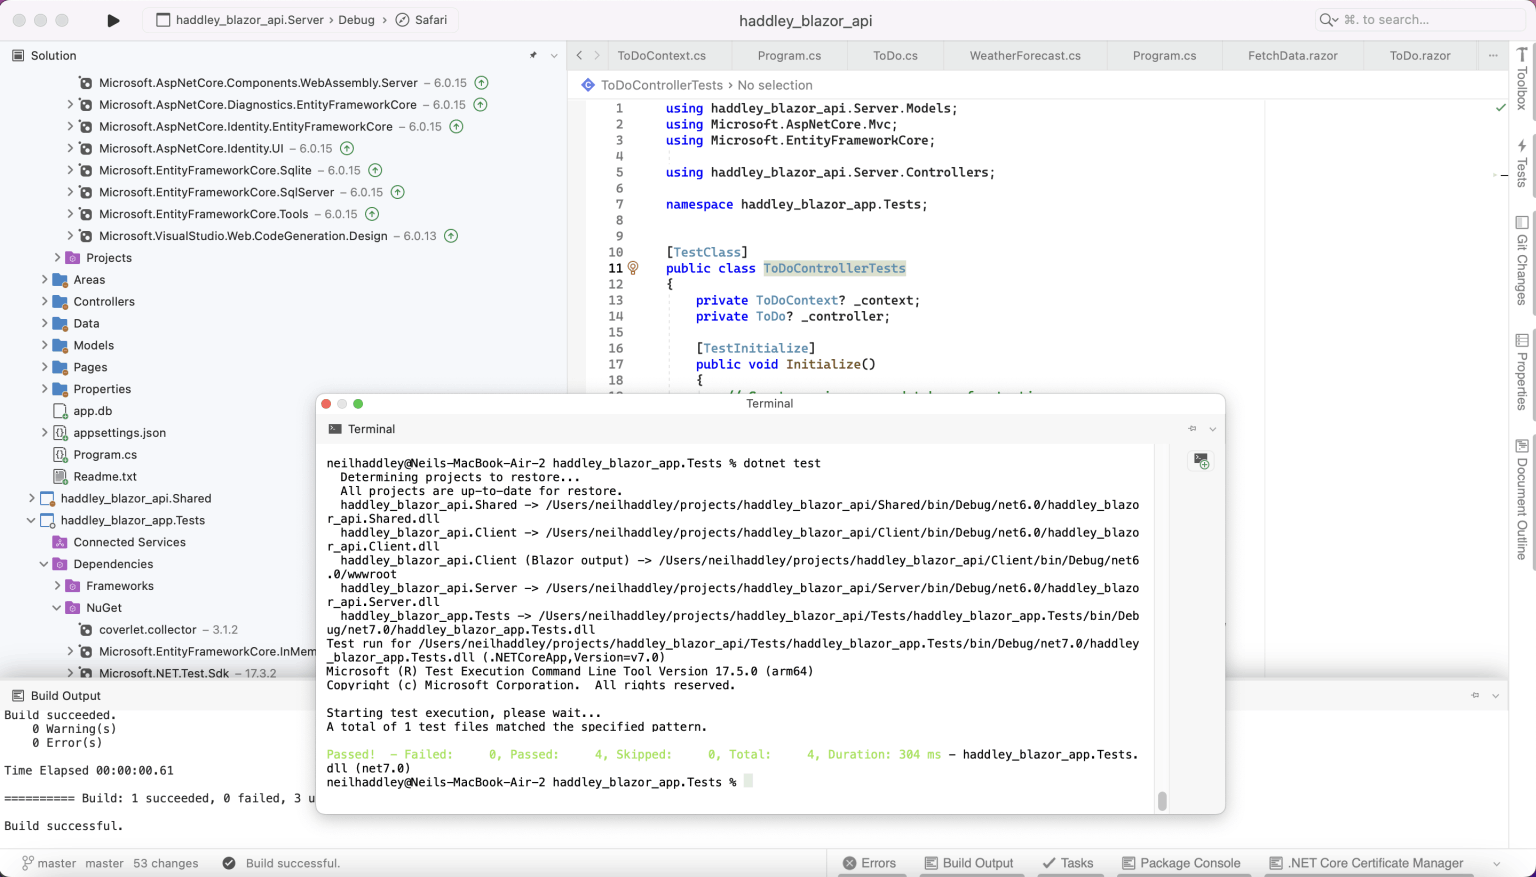Click the search field in the toolbar

pos(1420,20)
